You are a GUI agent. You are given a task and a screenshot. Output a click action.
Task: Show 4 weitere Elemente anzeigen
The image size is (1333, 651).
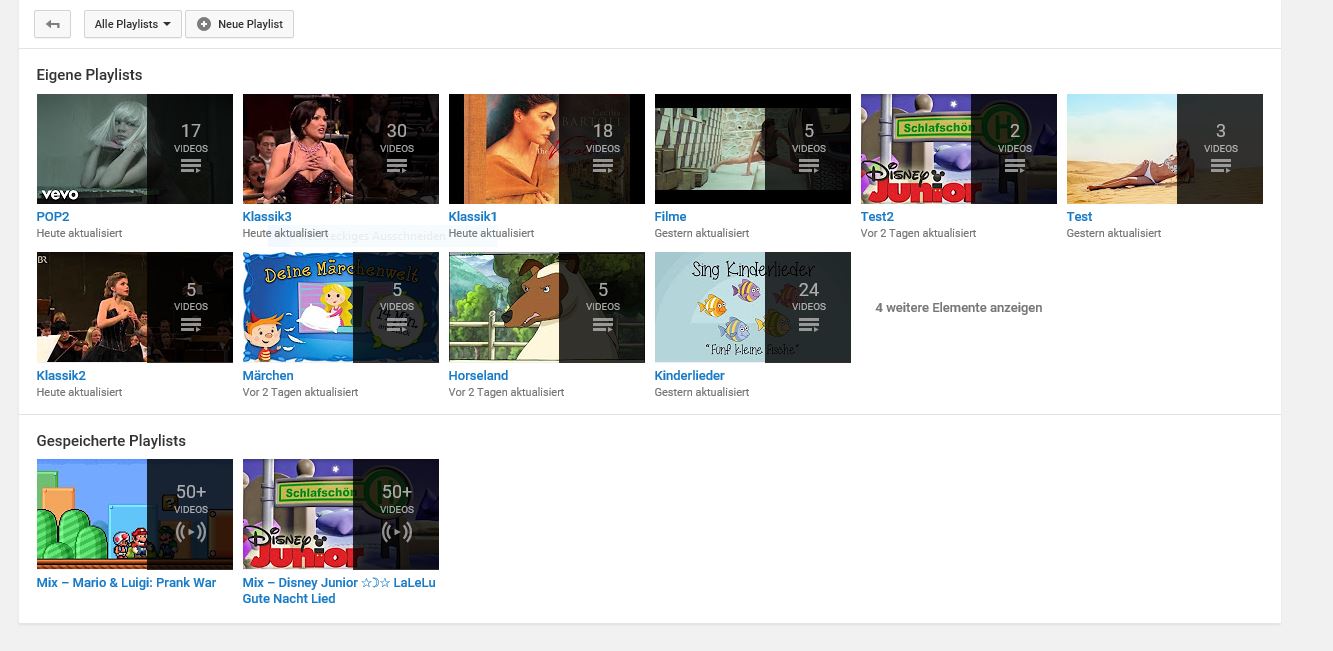(959, 308)
